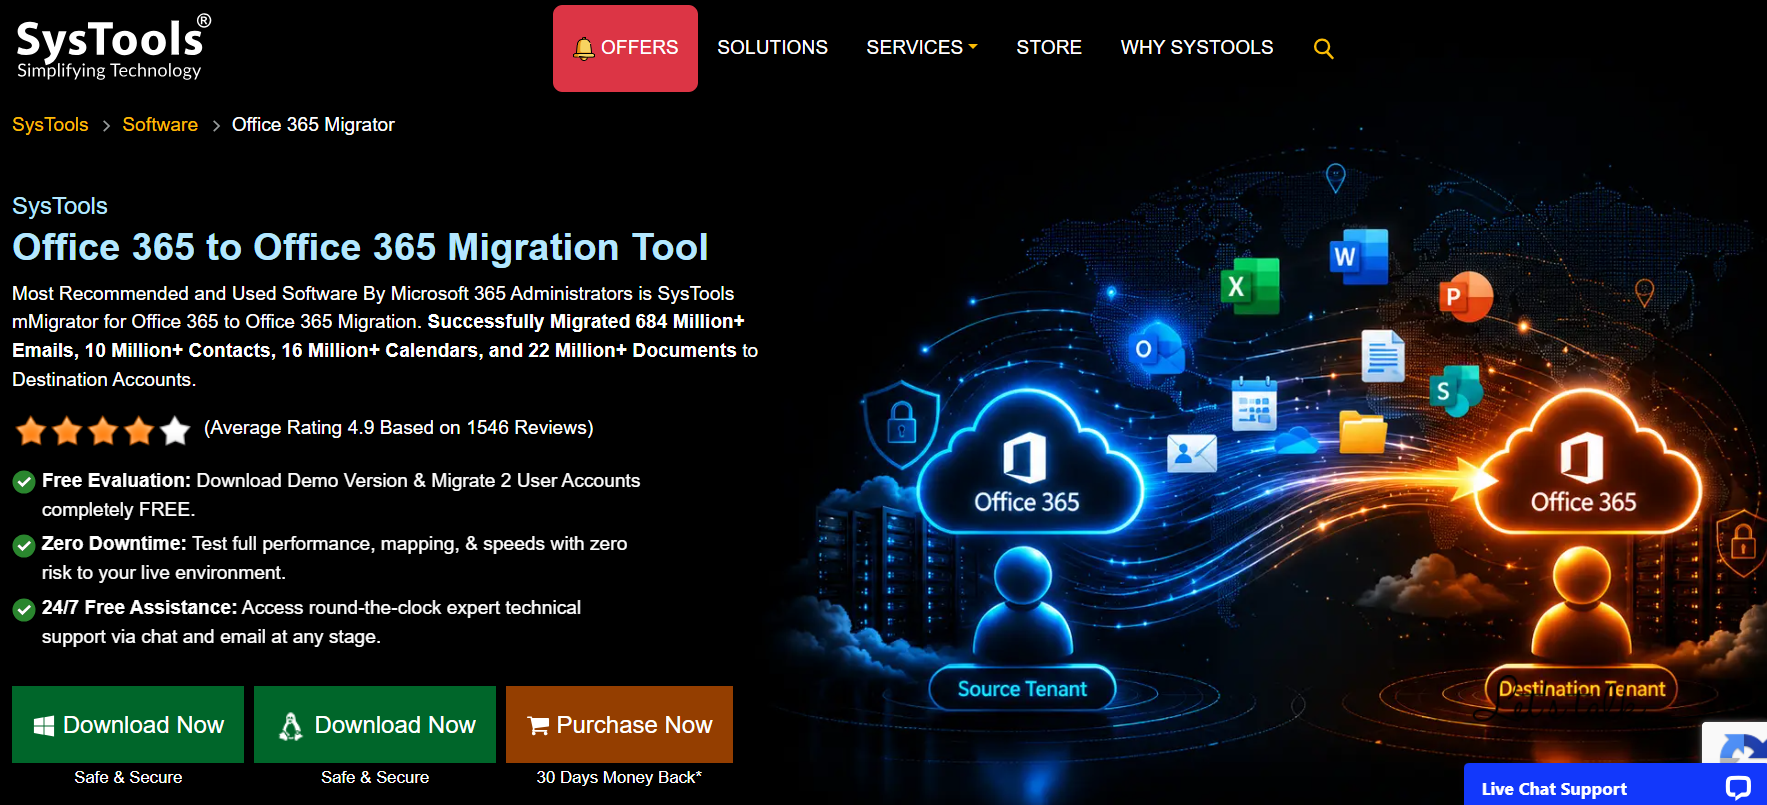The width and height of the screenshot is (1767, 805).
Task: Click the Purchase Now button
Action: [x=619, y=724]
